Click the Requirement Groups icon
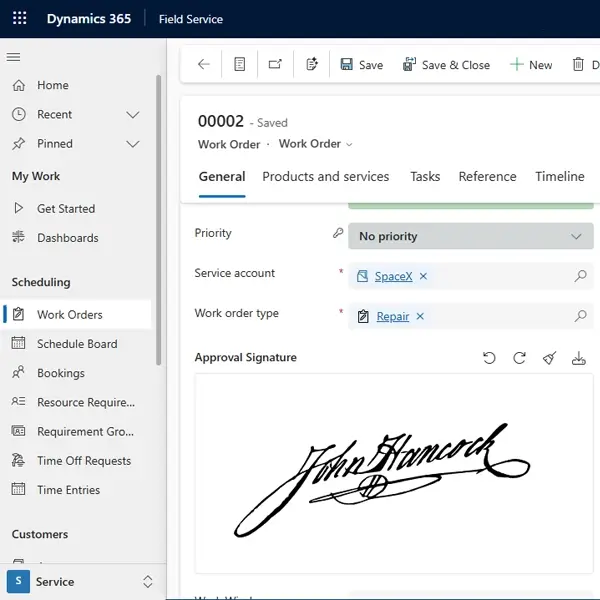The image size is (600, 600). tap(18, 431)
